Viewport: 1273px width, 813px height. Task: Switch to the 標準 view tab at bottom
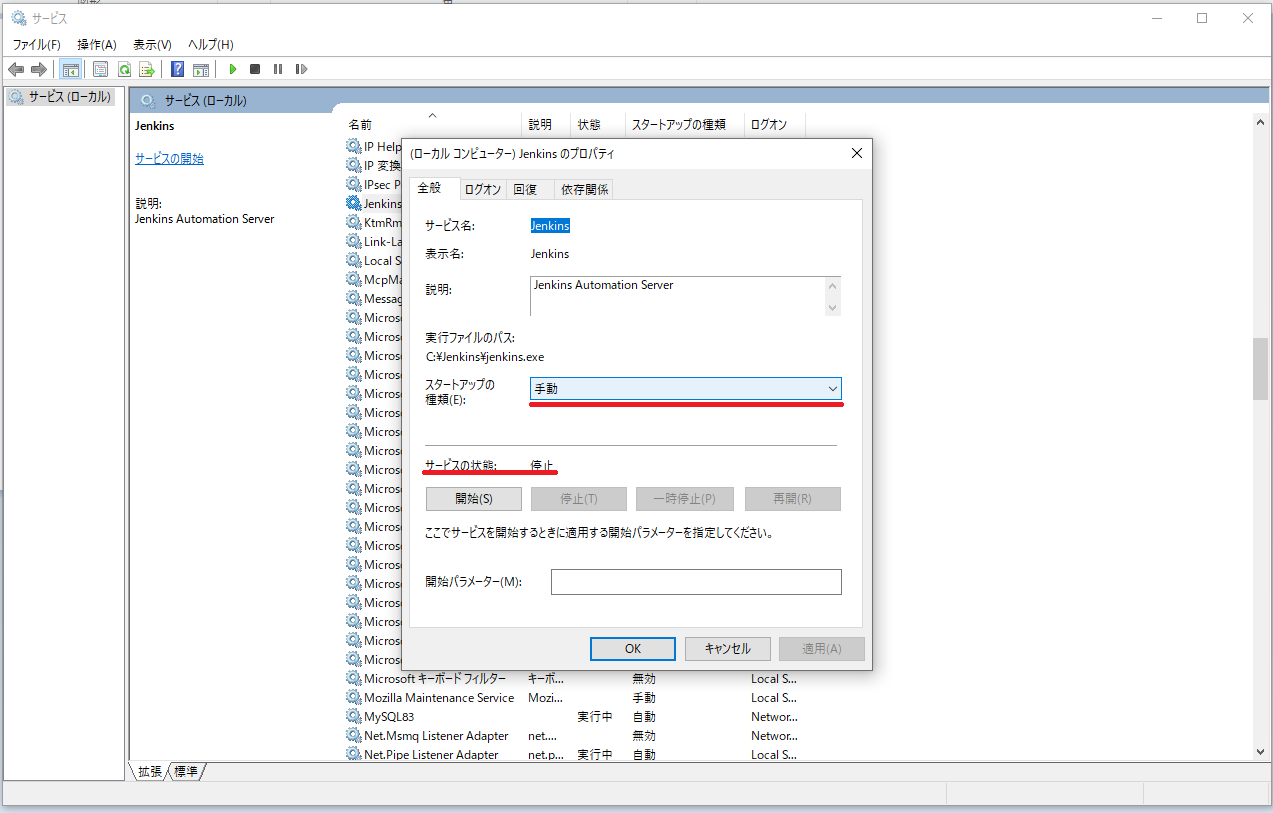click(x=187, y=772)
